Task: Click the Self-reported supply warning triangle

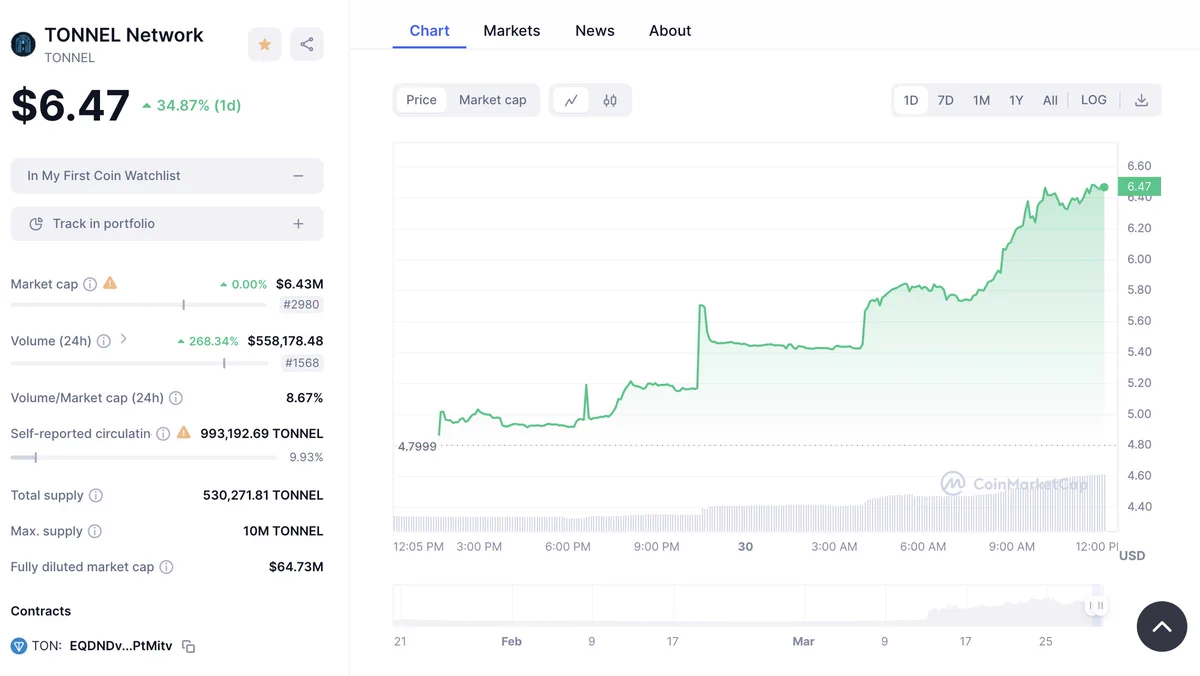Action: click(183, 433)
